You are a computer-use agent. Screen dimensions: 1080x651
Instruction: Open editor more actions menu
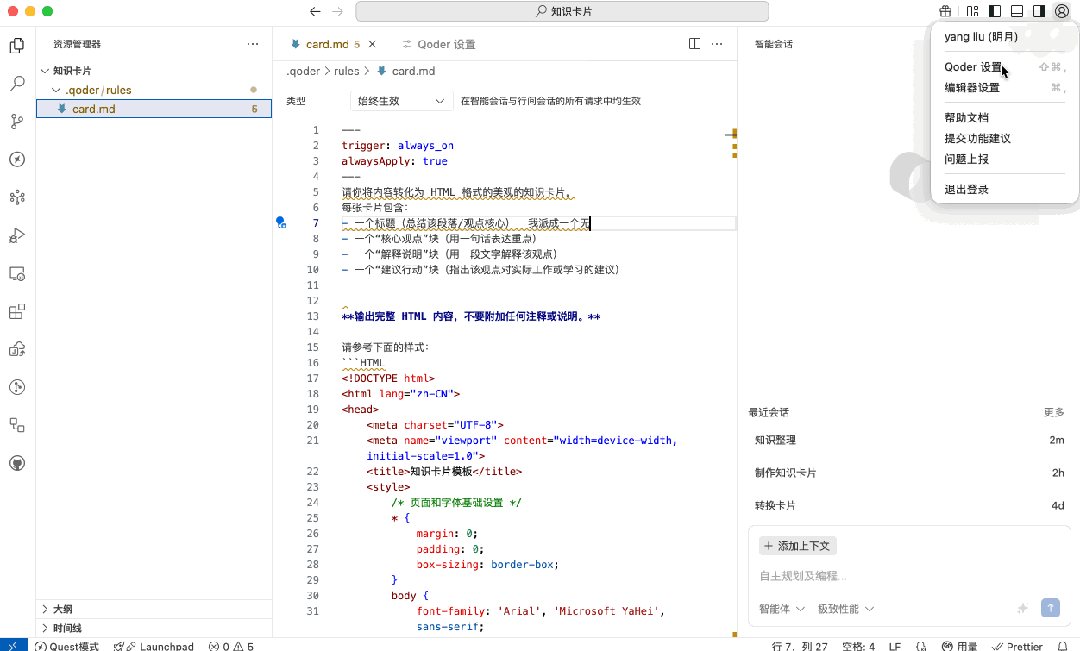(x=717, y=43)
